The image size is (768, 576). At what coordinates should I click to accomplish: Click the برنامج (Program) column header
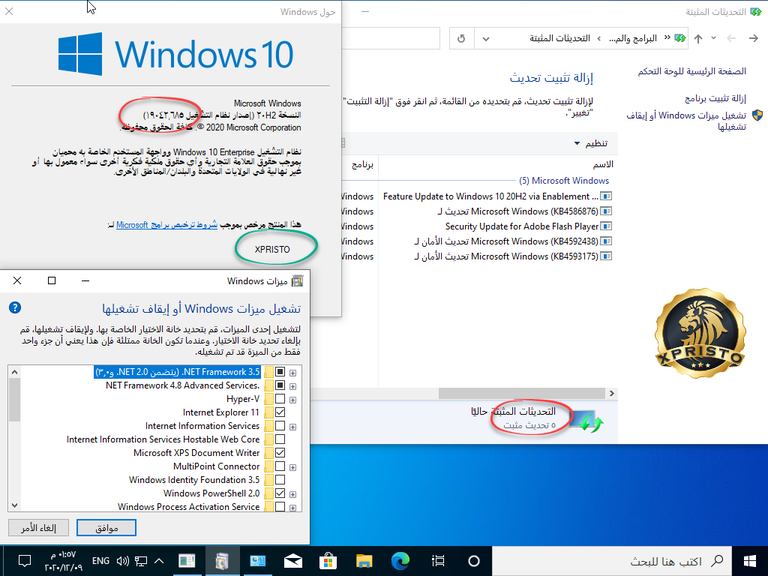360,164
